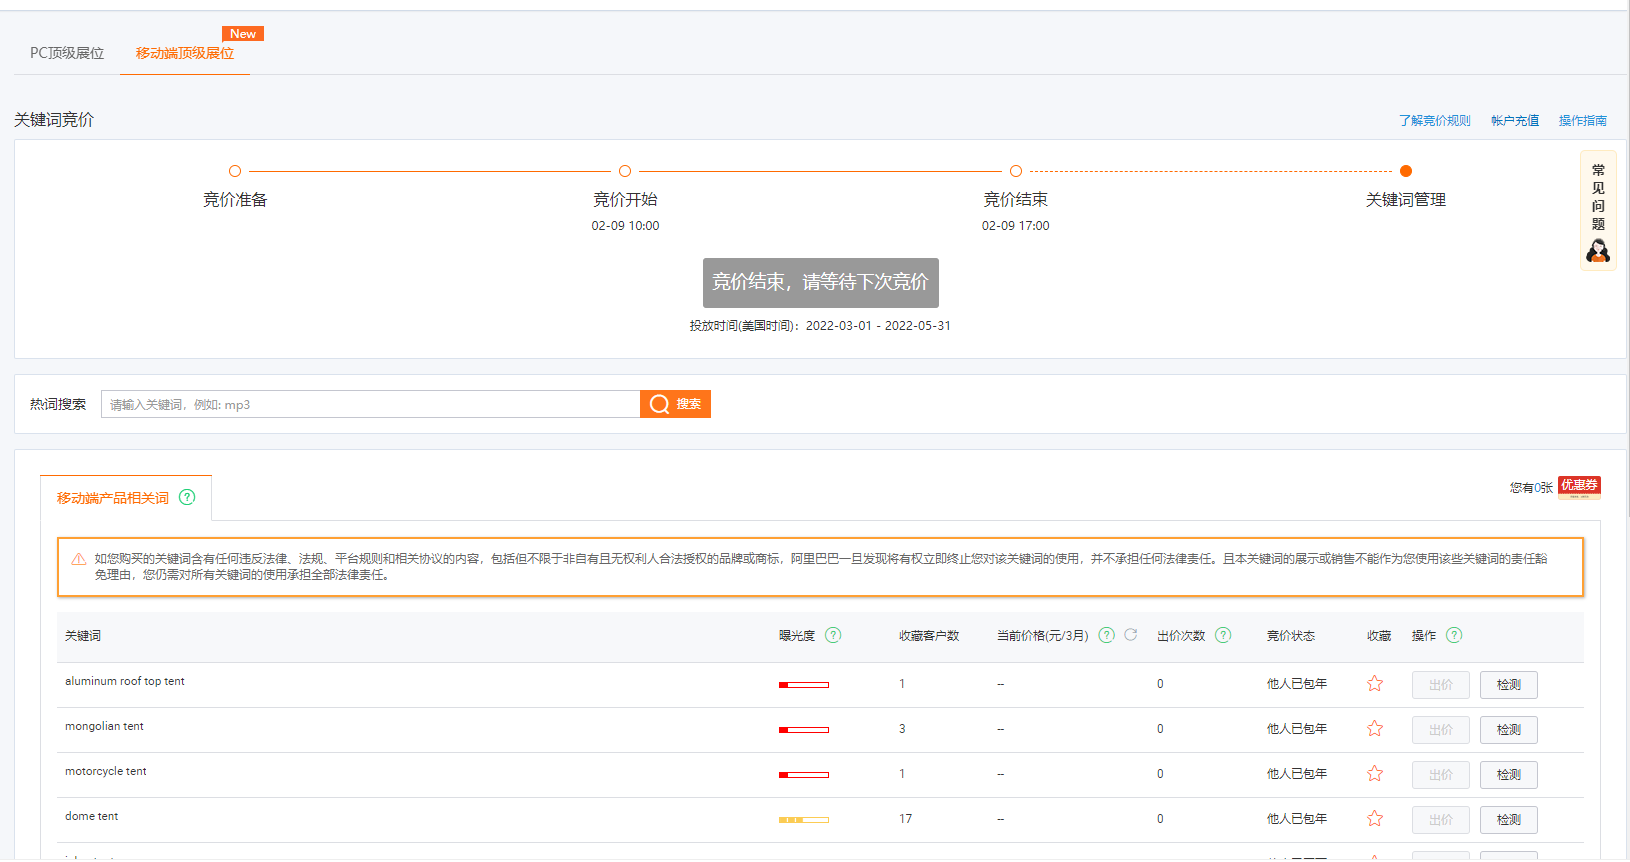
Task: Select keyword 'dome tent'
Action: click(x=92, y=816)
